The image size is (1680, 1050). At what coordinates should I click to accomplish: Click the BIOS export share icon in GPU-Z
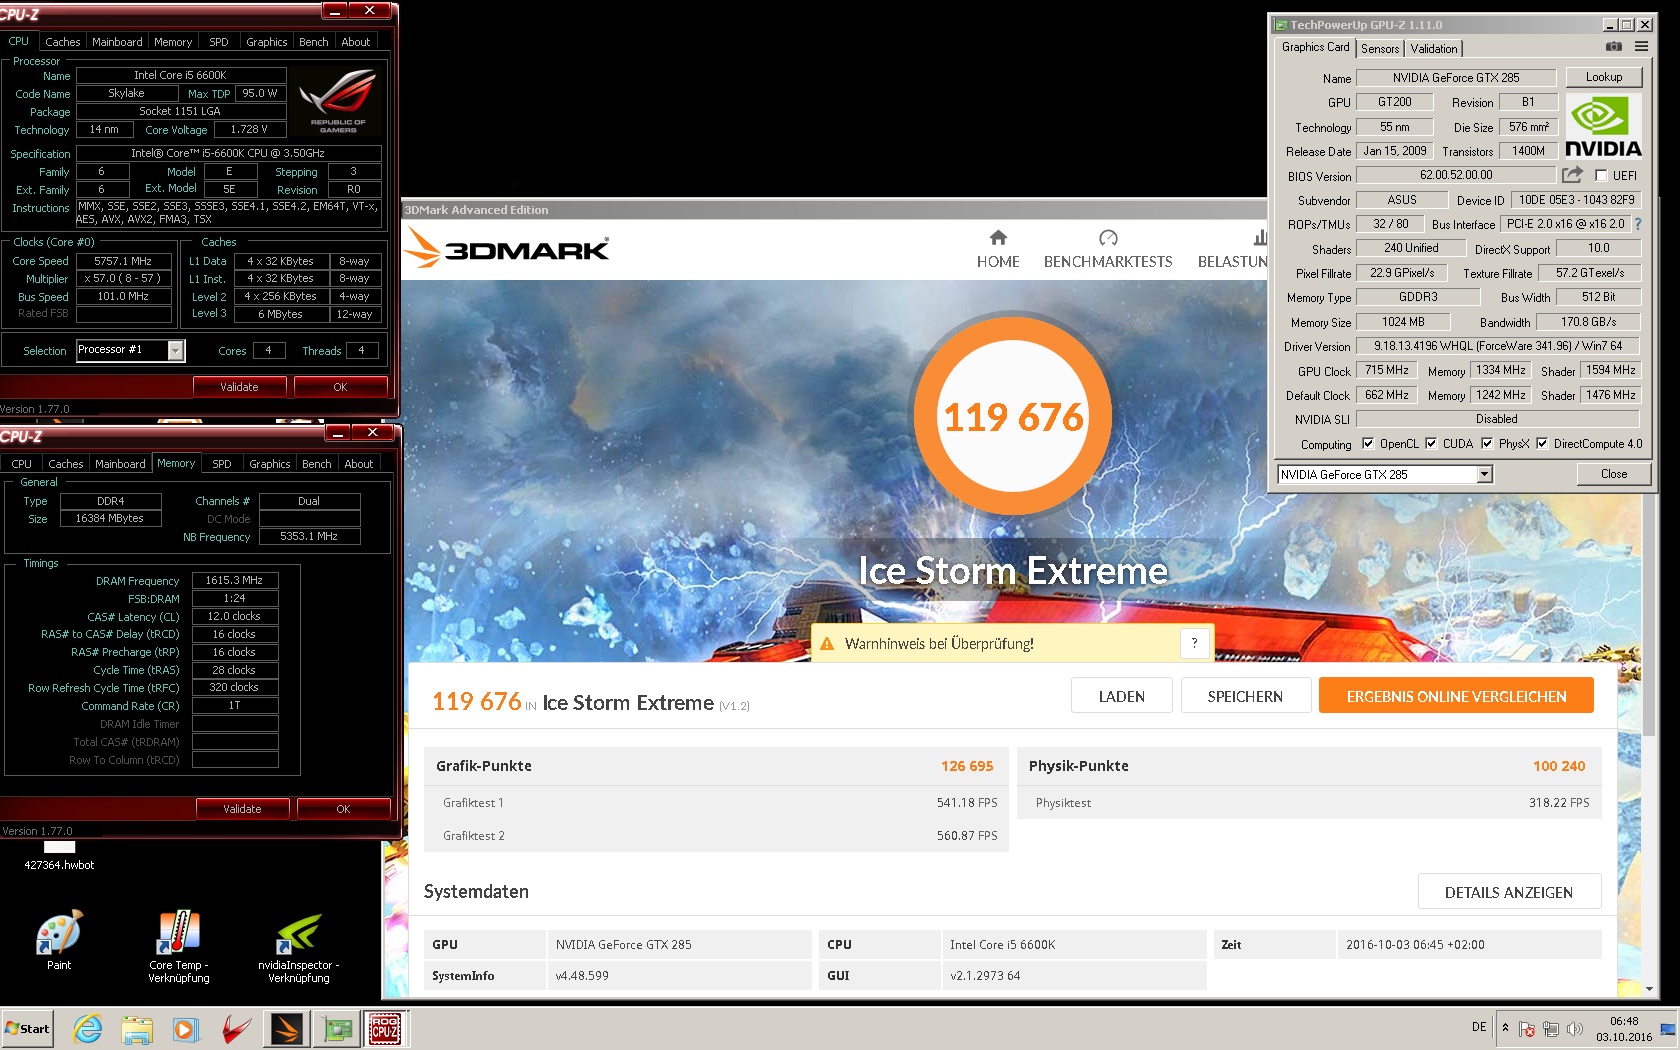(x=1573, y=175)
